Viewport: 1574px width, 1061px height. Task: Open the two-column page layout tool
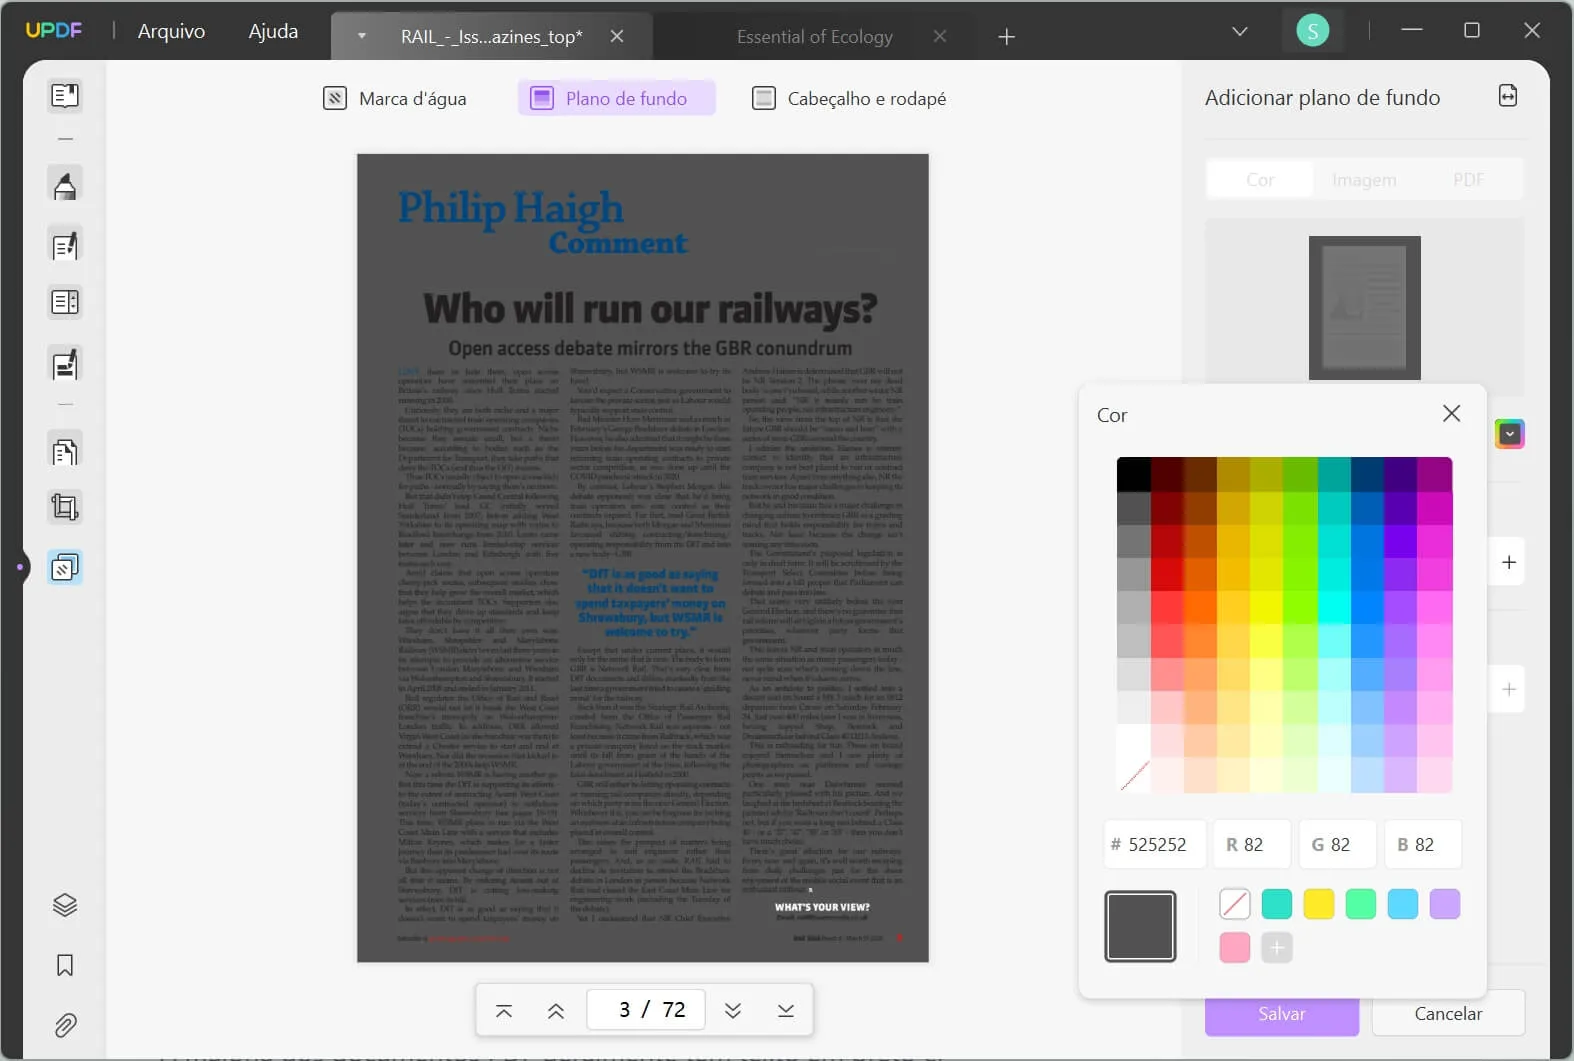coord(65,302)
